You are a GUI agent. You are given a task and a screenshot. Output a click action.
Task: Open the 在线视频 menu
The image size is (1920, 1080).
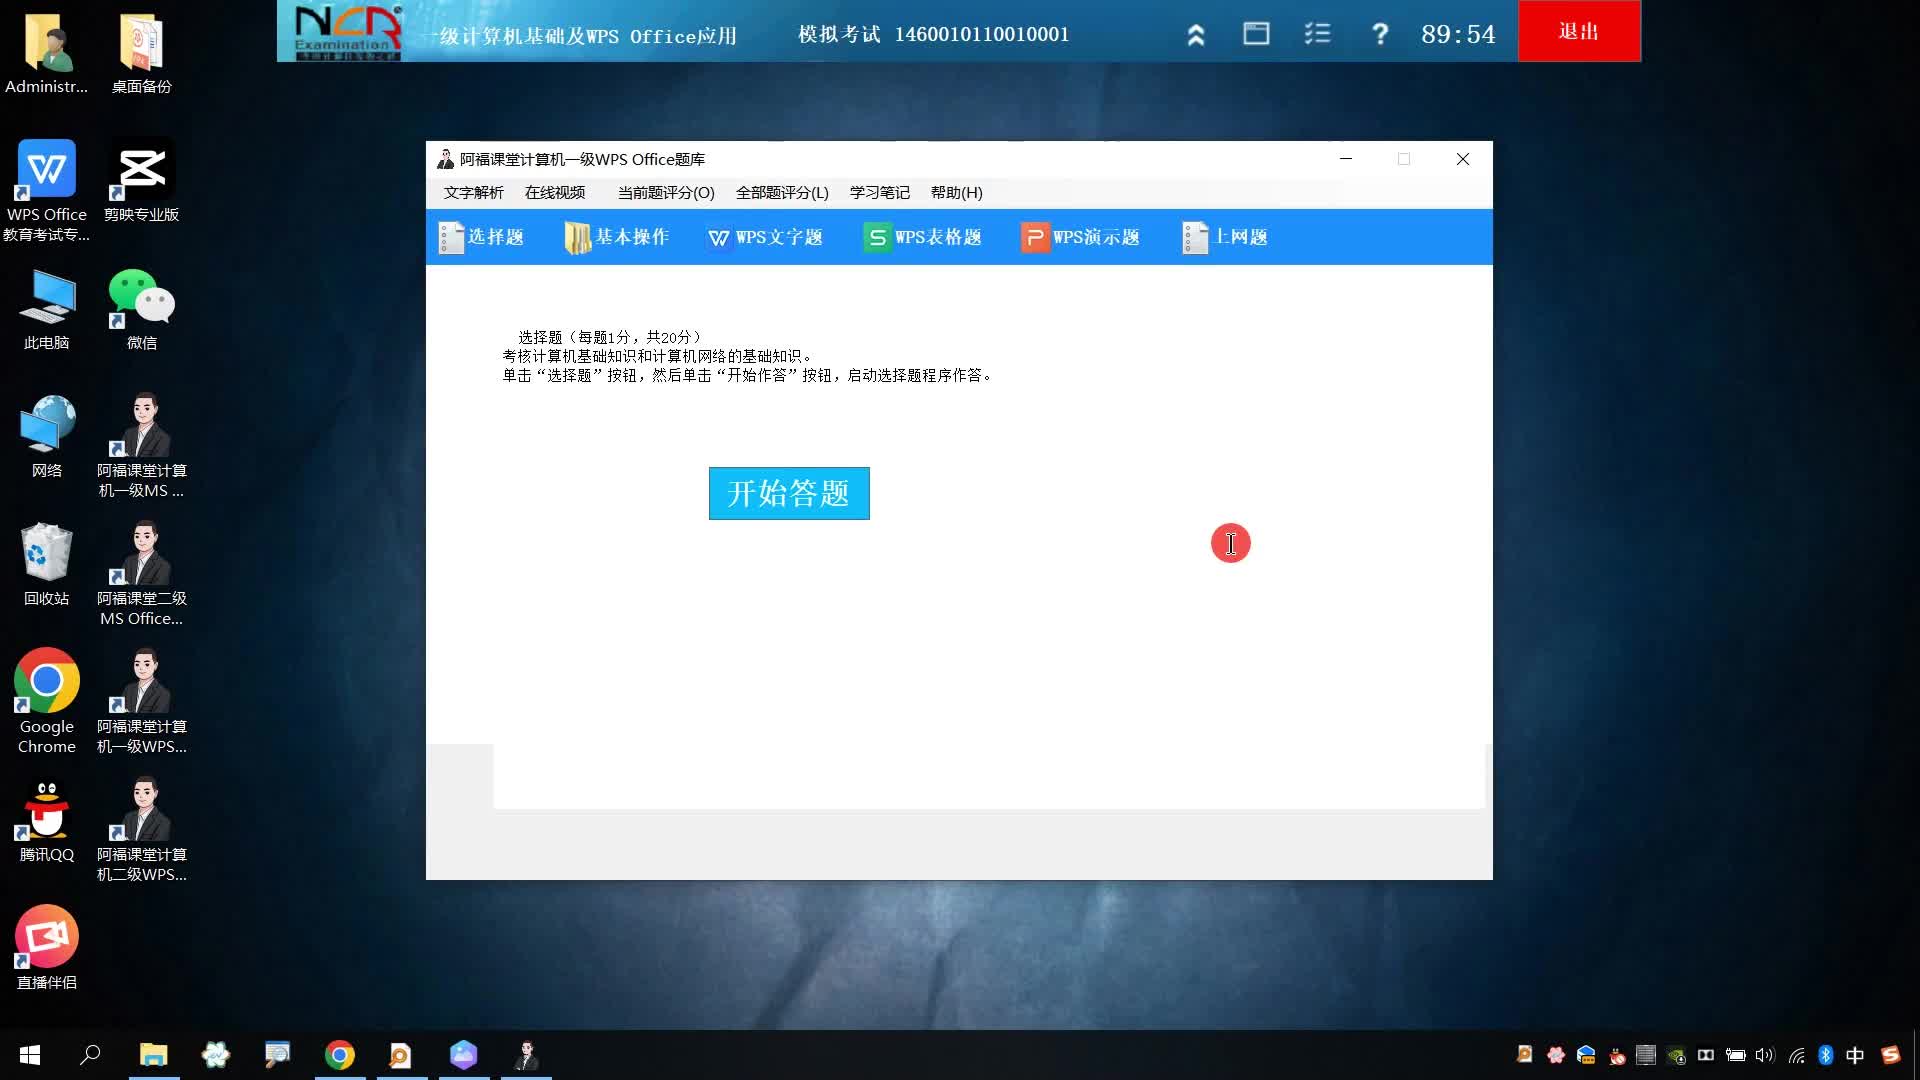[x=555, y=192]
